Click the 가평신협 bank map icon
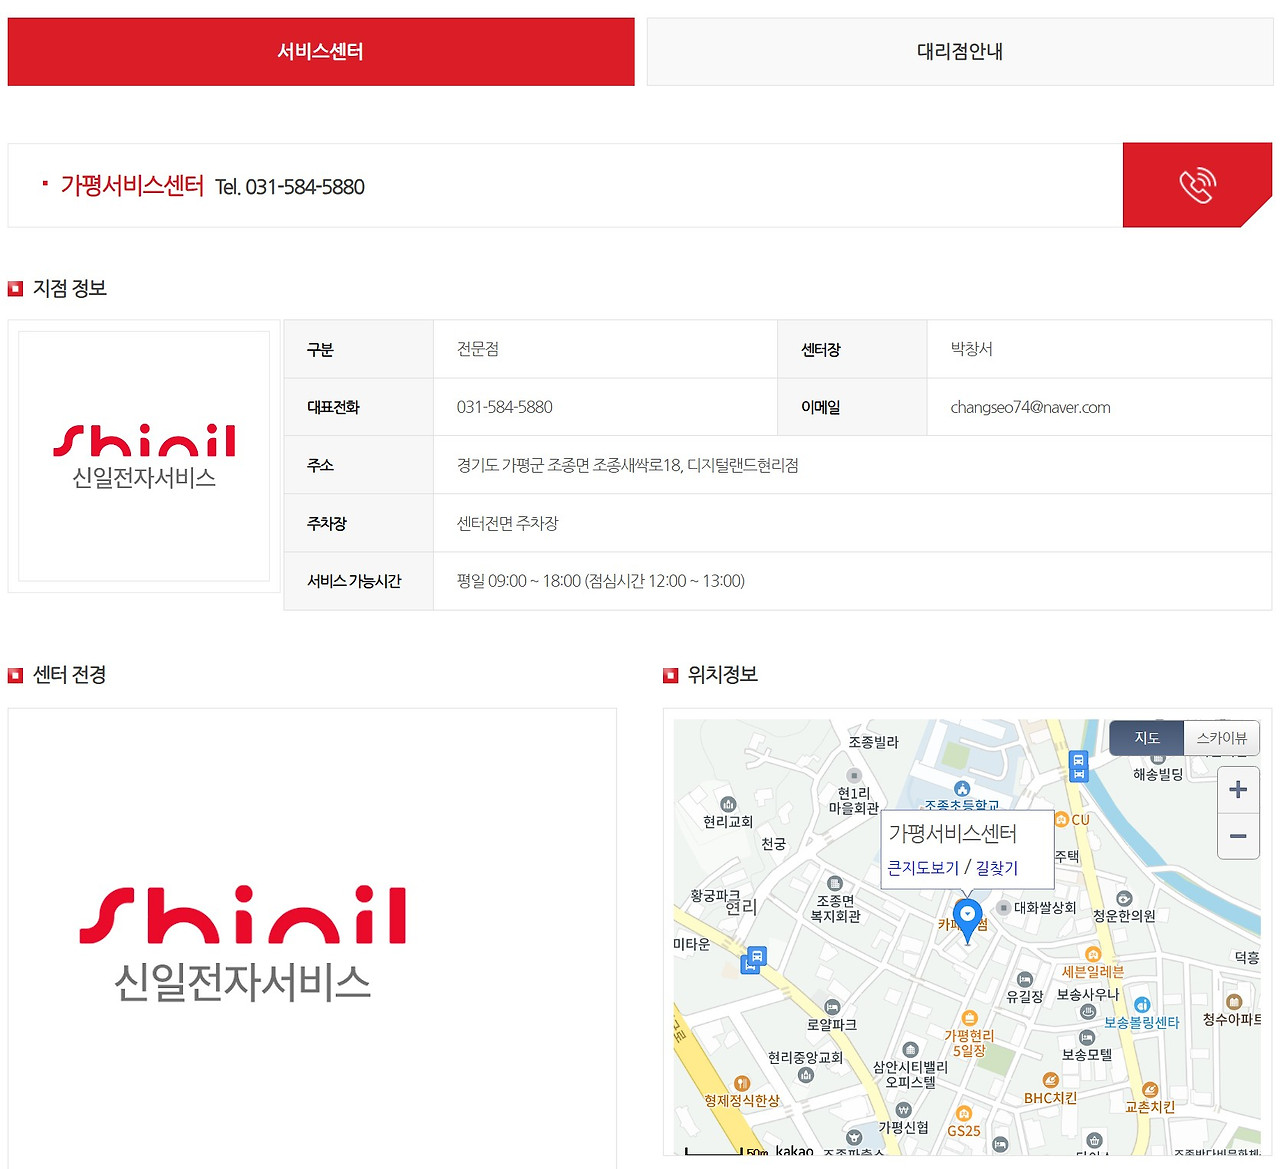This screenshot has height=1169, width=1280. (x=903, y=1110)
